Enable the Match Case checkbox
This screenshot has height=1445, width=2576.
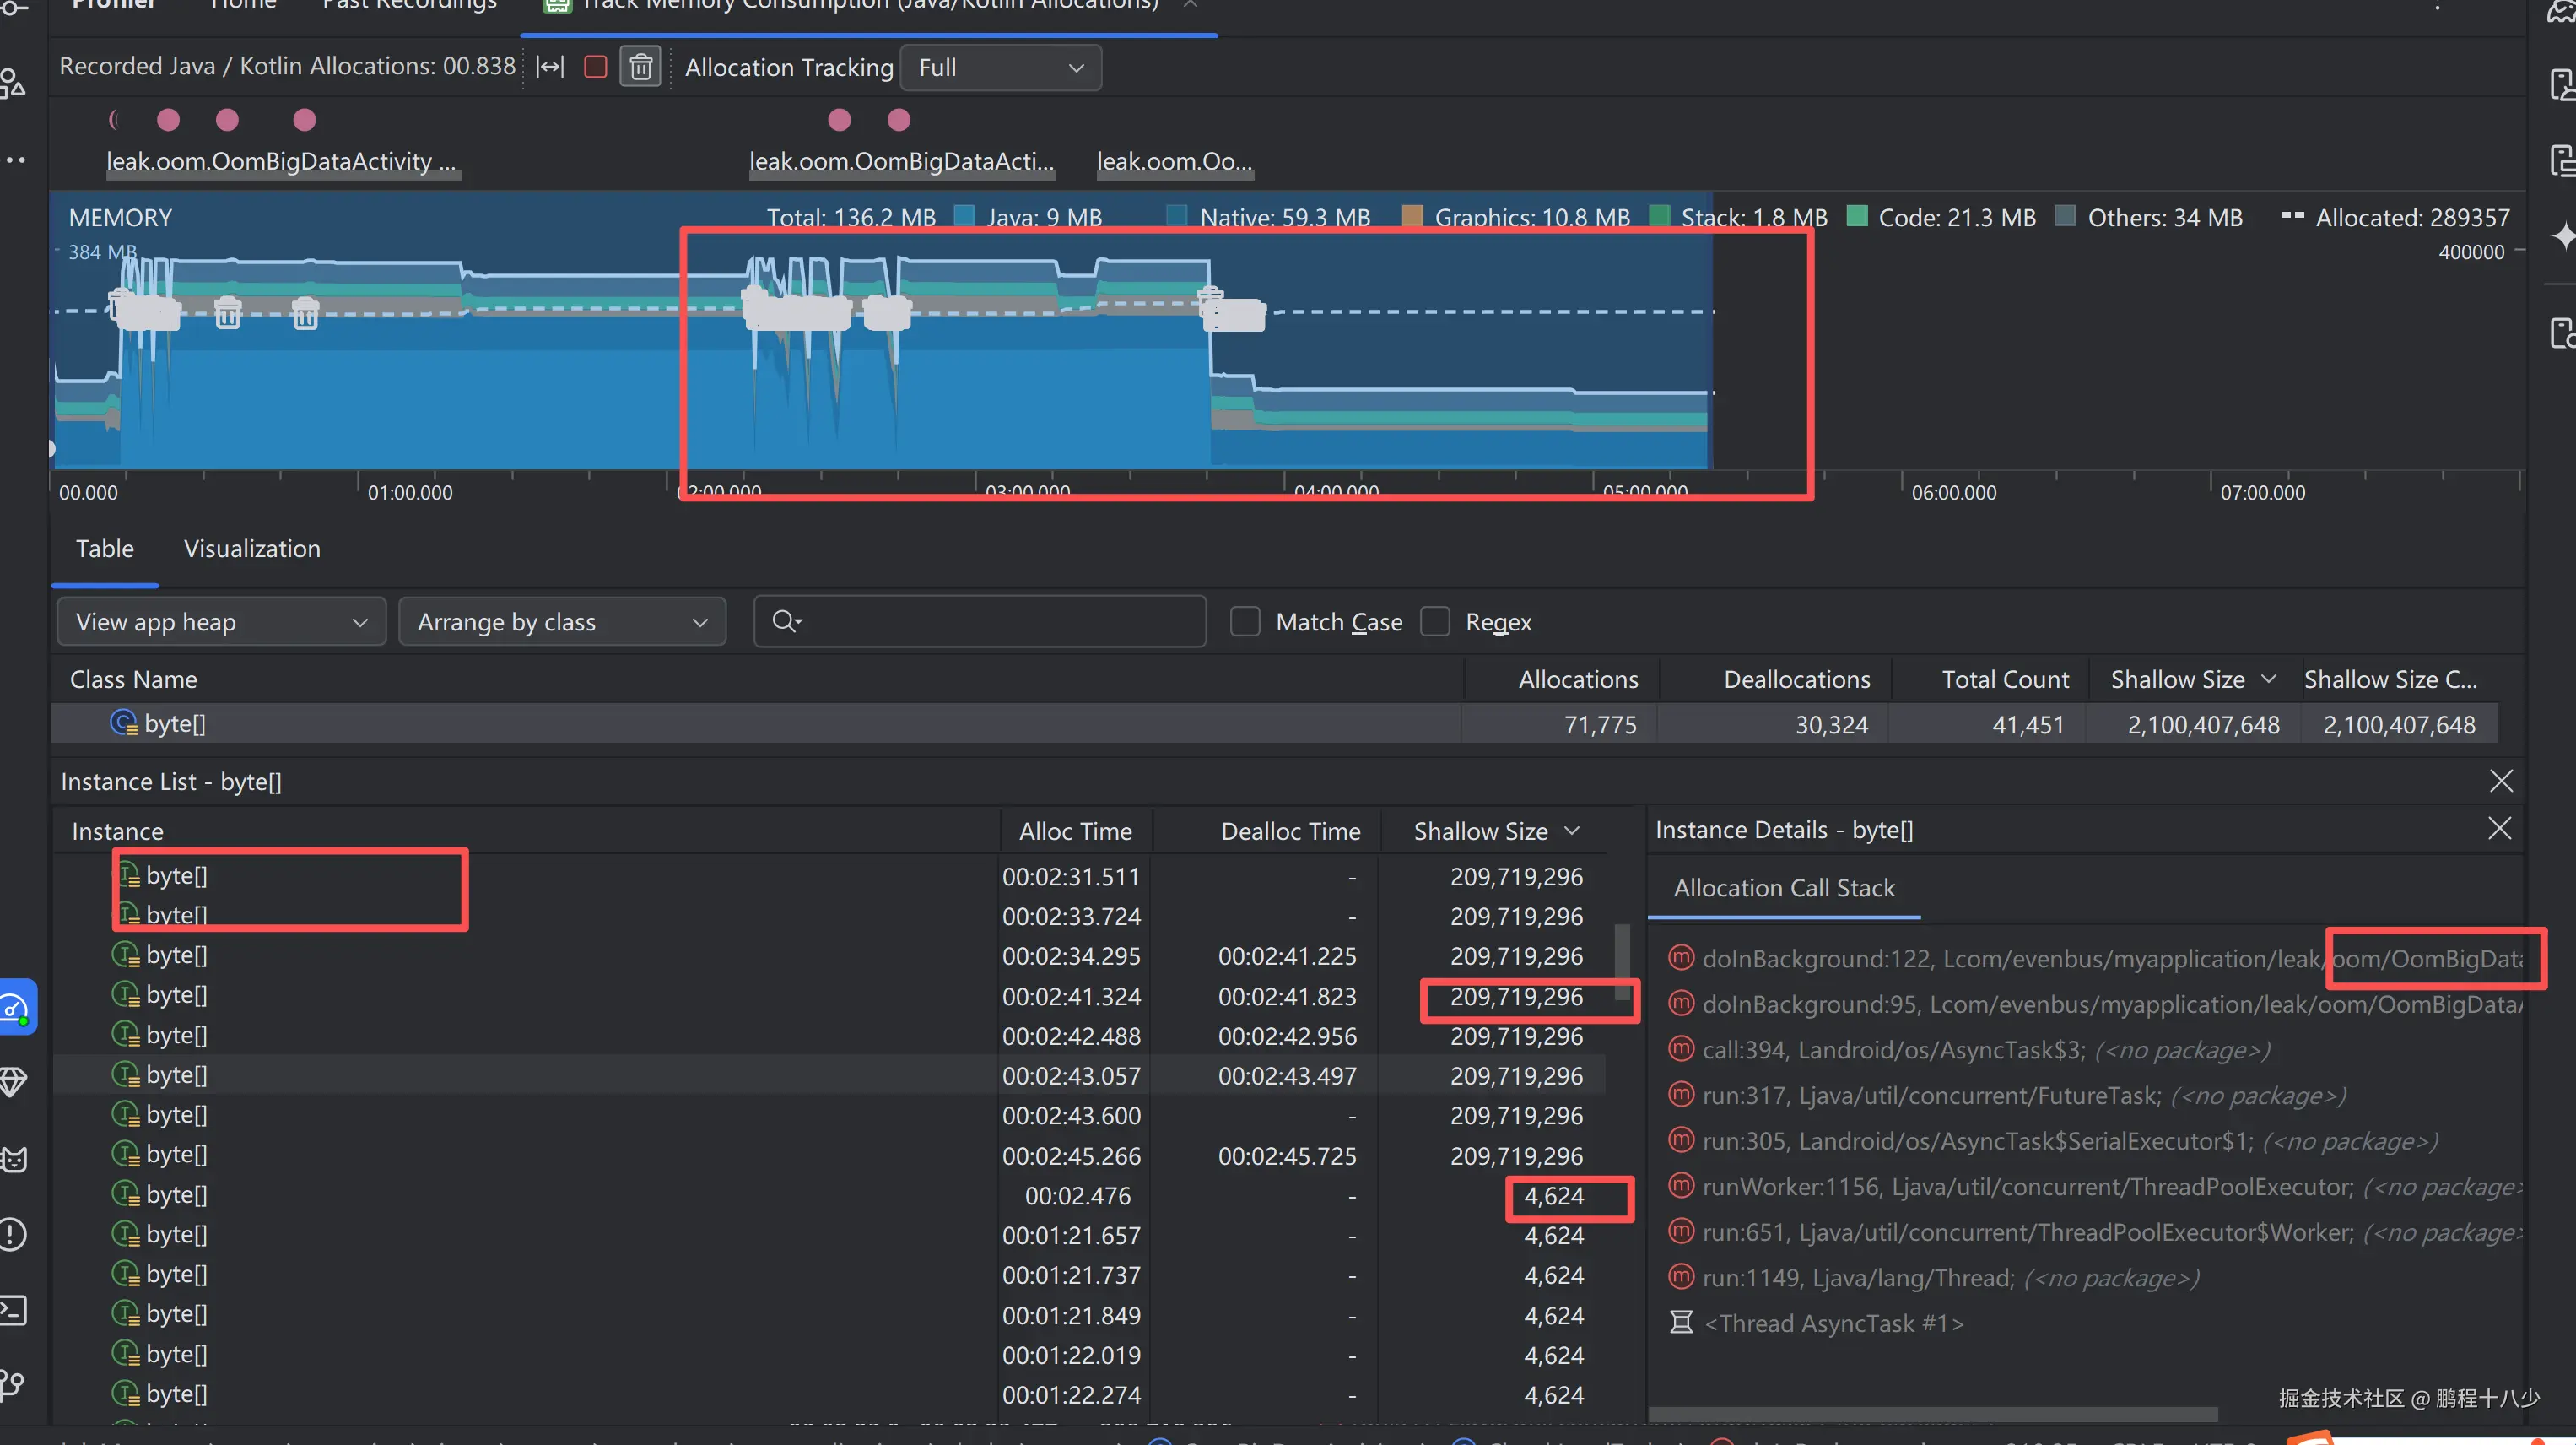point(1244,621)
